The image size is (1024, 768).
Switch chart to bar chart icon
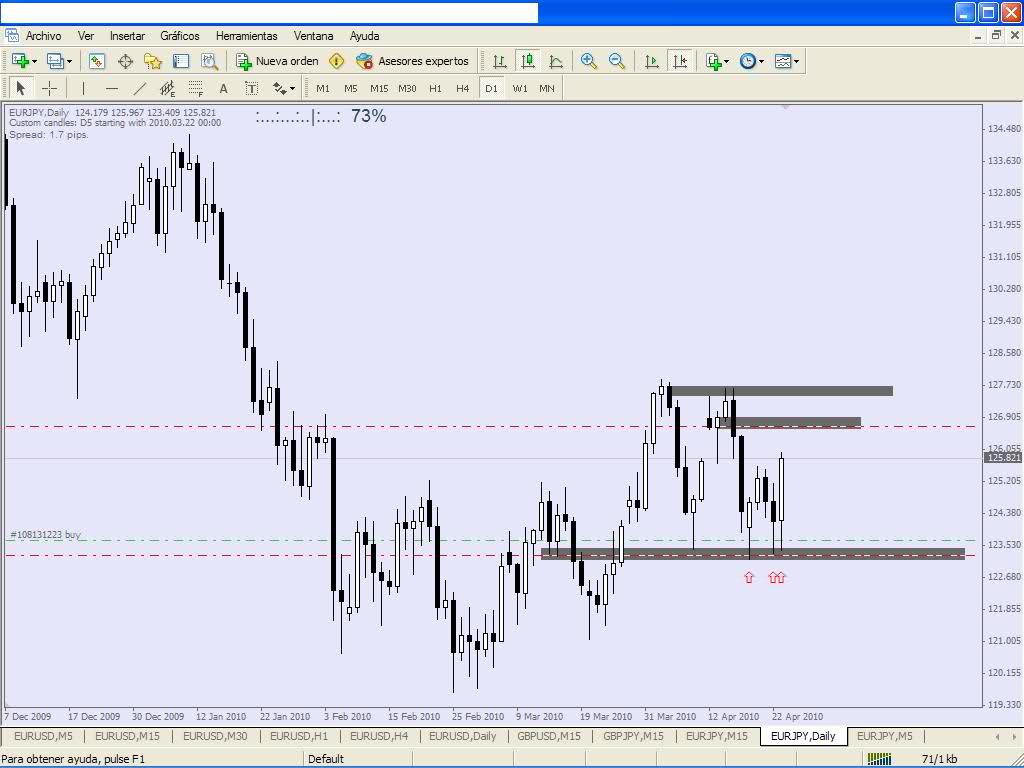(500, 61)
